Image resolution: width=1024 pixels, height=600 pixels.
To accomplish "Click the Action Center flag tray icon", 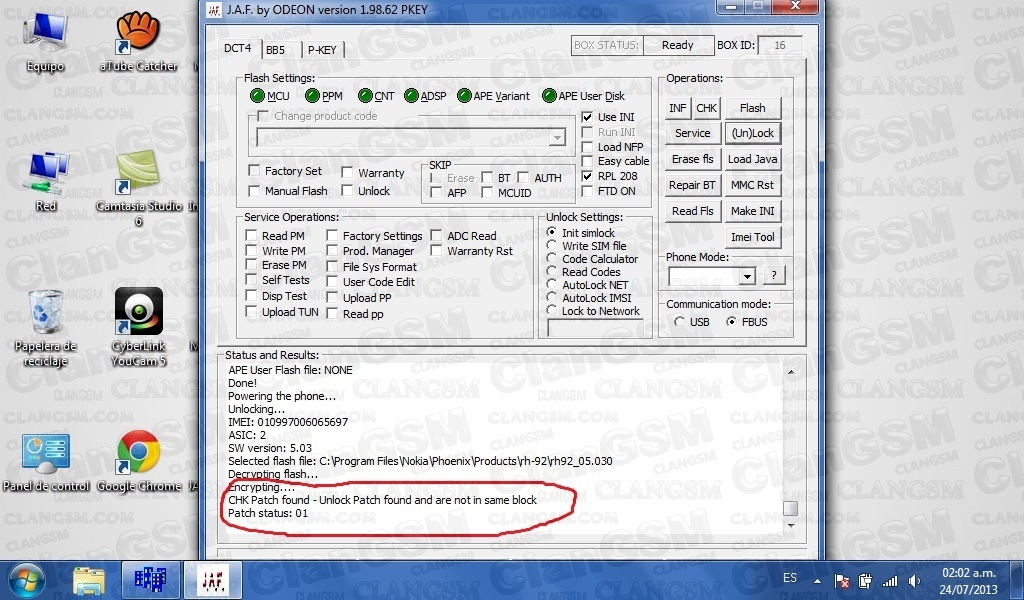I will (x=842, y=580).
